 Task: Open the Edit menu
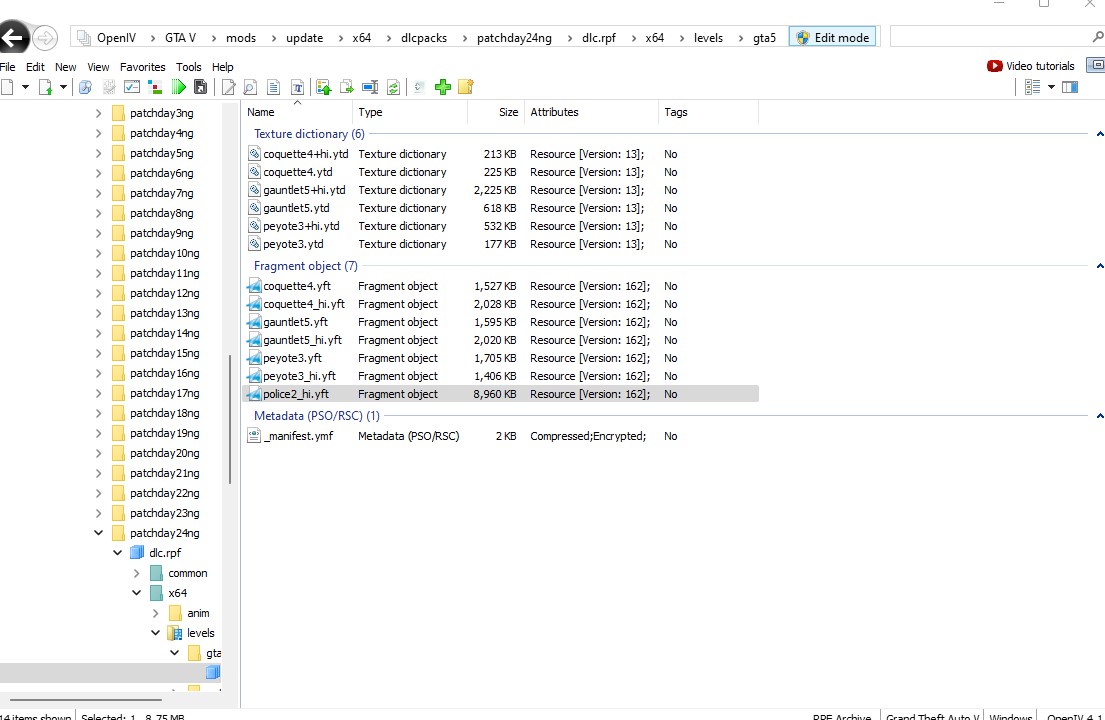pos(35,67)
